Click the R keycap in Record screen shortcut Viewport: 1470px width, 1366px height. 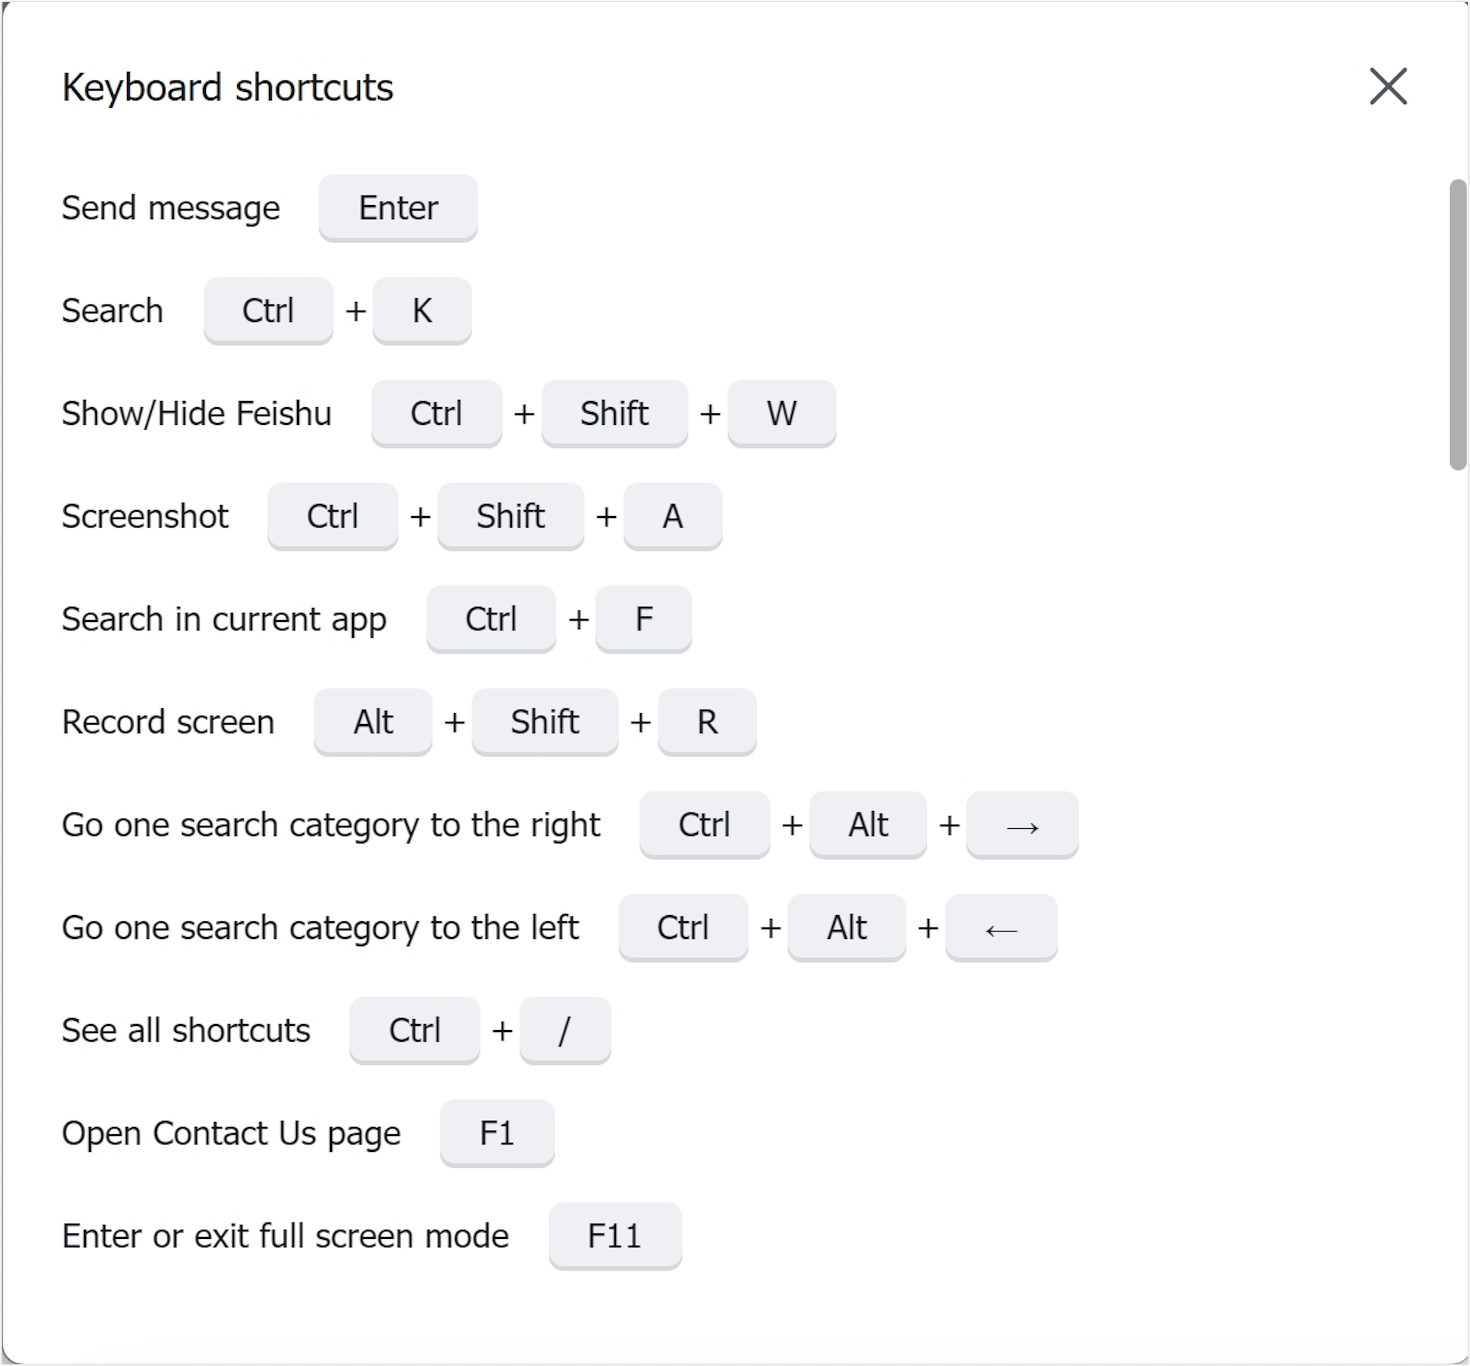(x=706, y=722)
